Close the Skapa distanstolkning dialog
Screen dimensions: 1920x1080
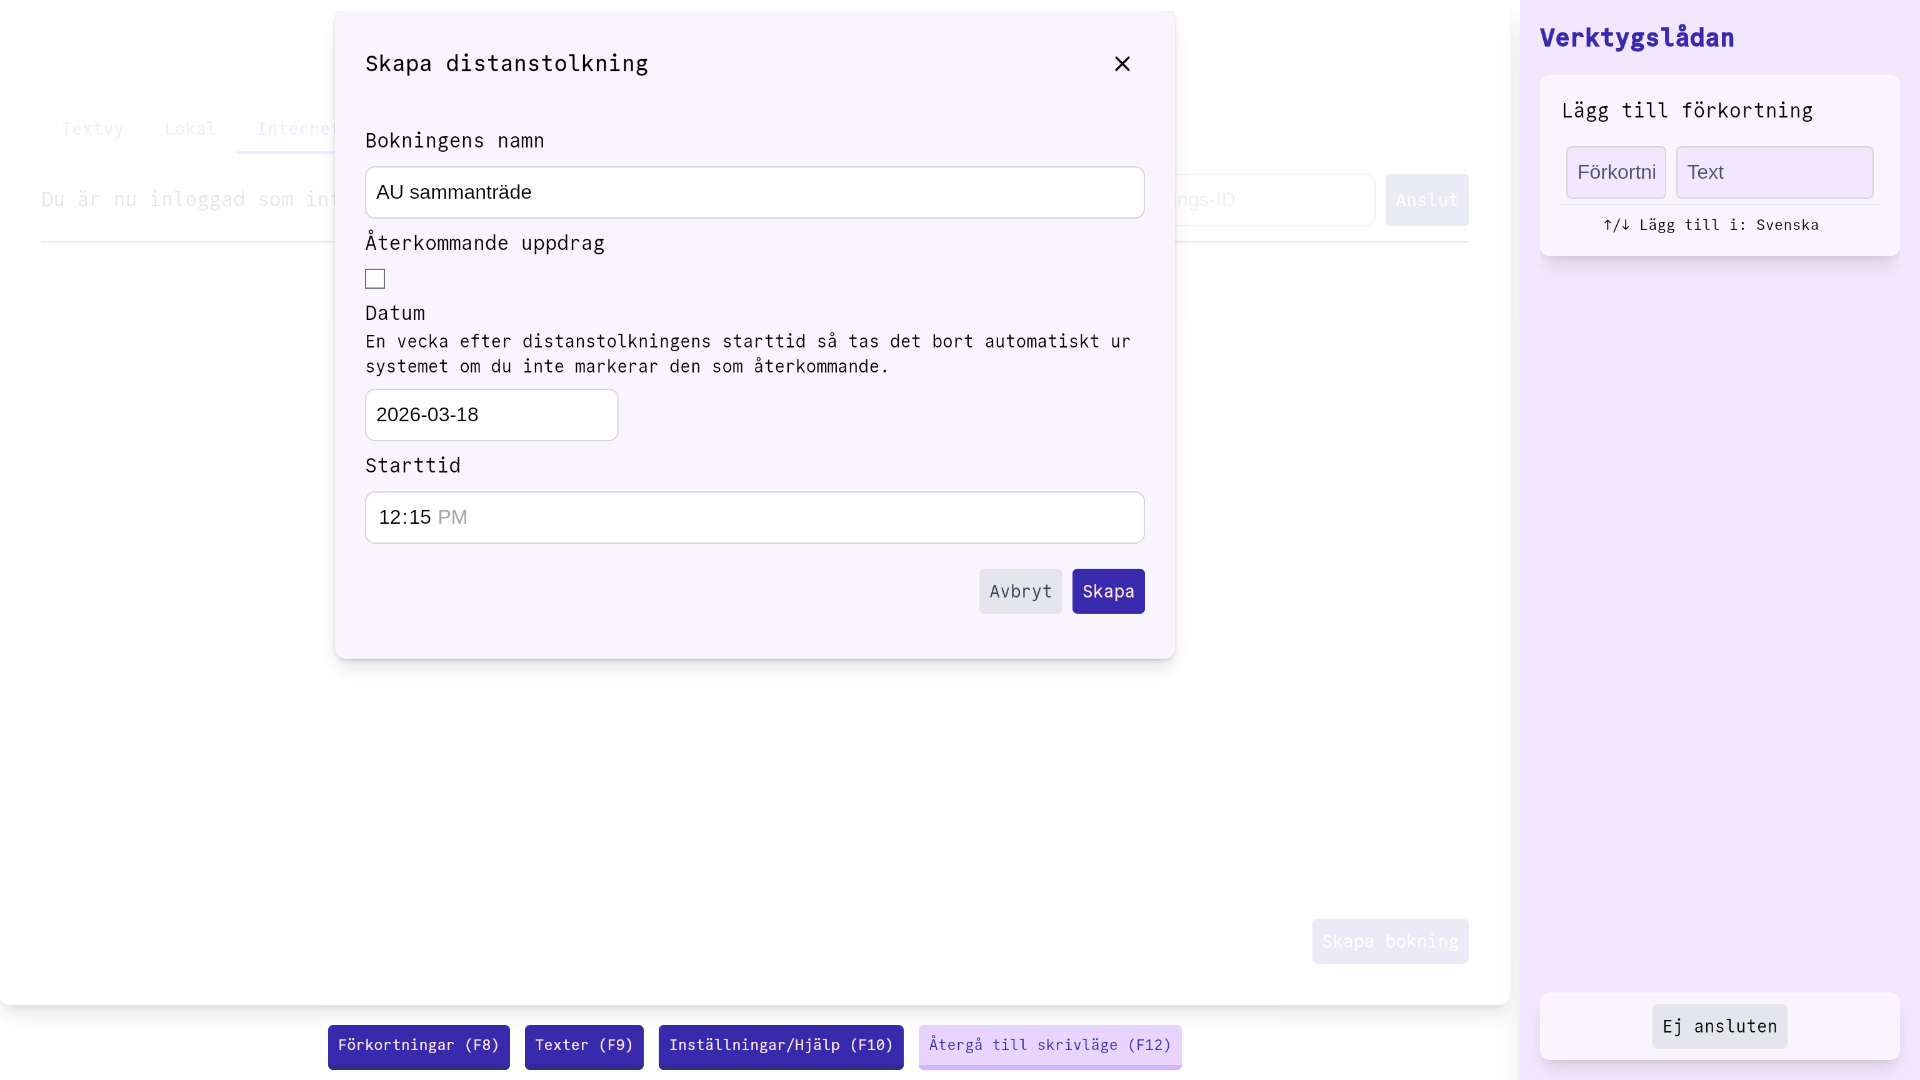pyautogui.click(x=1122, y=63)
